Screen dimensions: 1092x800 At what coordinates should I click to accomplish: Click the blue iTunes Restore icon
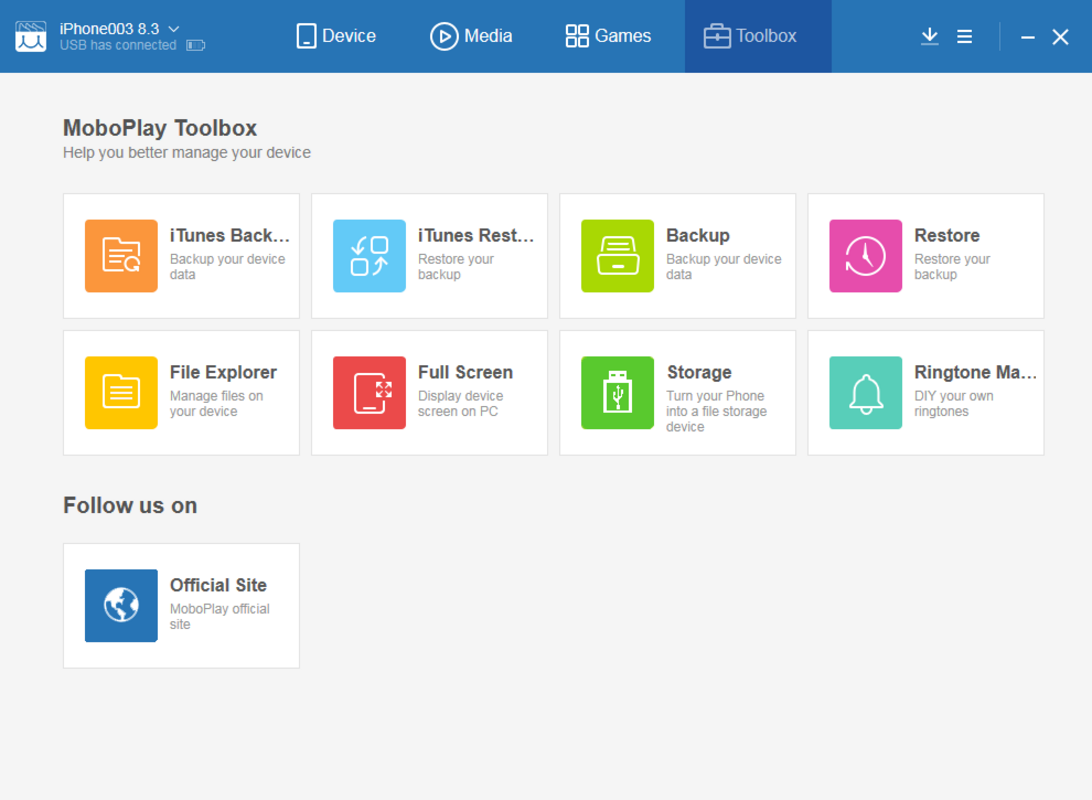[369, 256]
